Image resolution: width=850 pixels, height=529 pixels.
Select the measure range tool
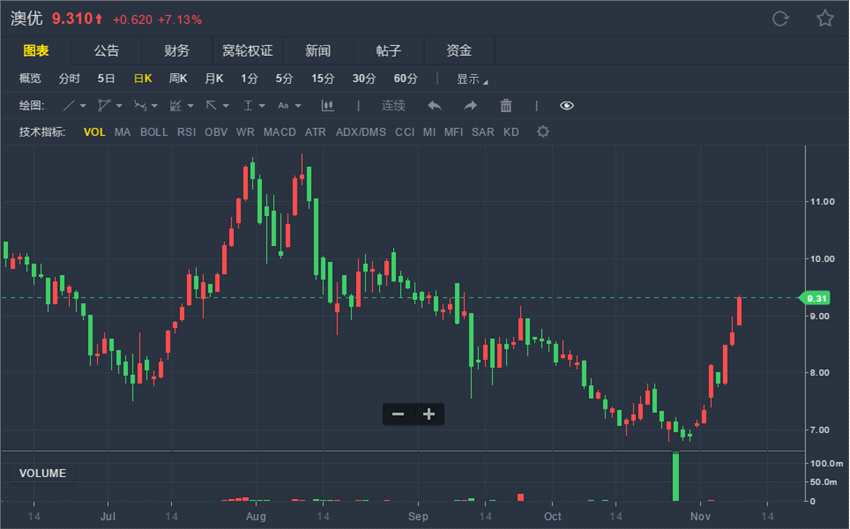[x=248, y=106]
